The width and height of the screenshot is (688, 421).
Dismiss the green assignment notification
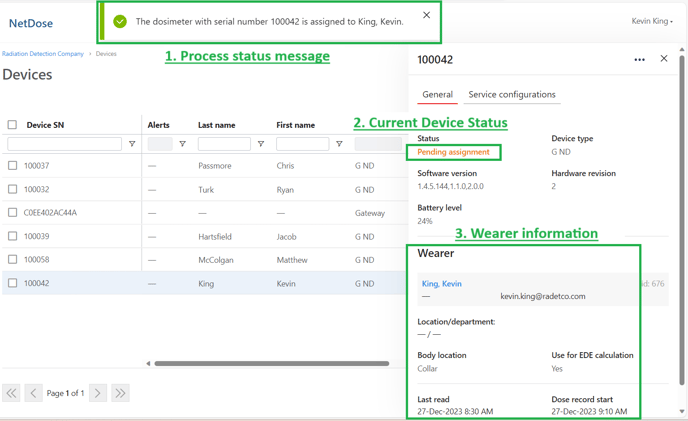[x=426, y=15]
